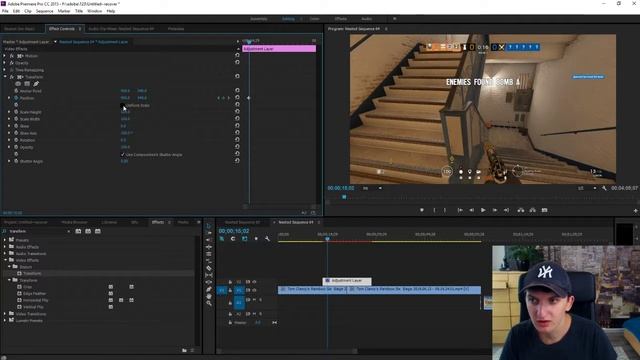Open the Marker menu
Screen dimensions: 640x360
tap(64, 11)
